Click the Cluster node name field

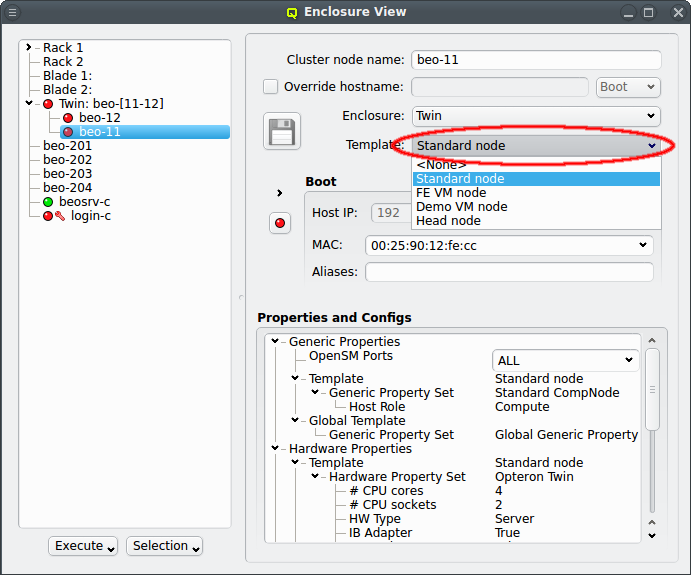(x=536, y=60)
